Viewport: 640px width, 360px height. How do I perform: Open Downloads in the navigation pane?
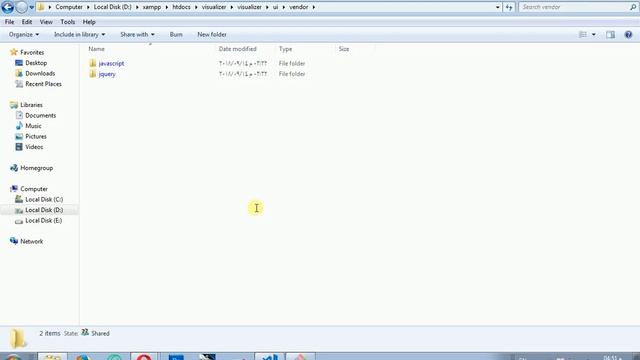click(40, 74)
